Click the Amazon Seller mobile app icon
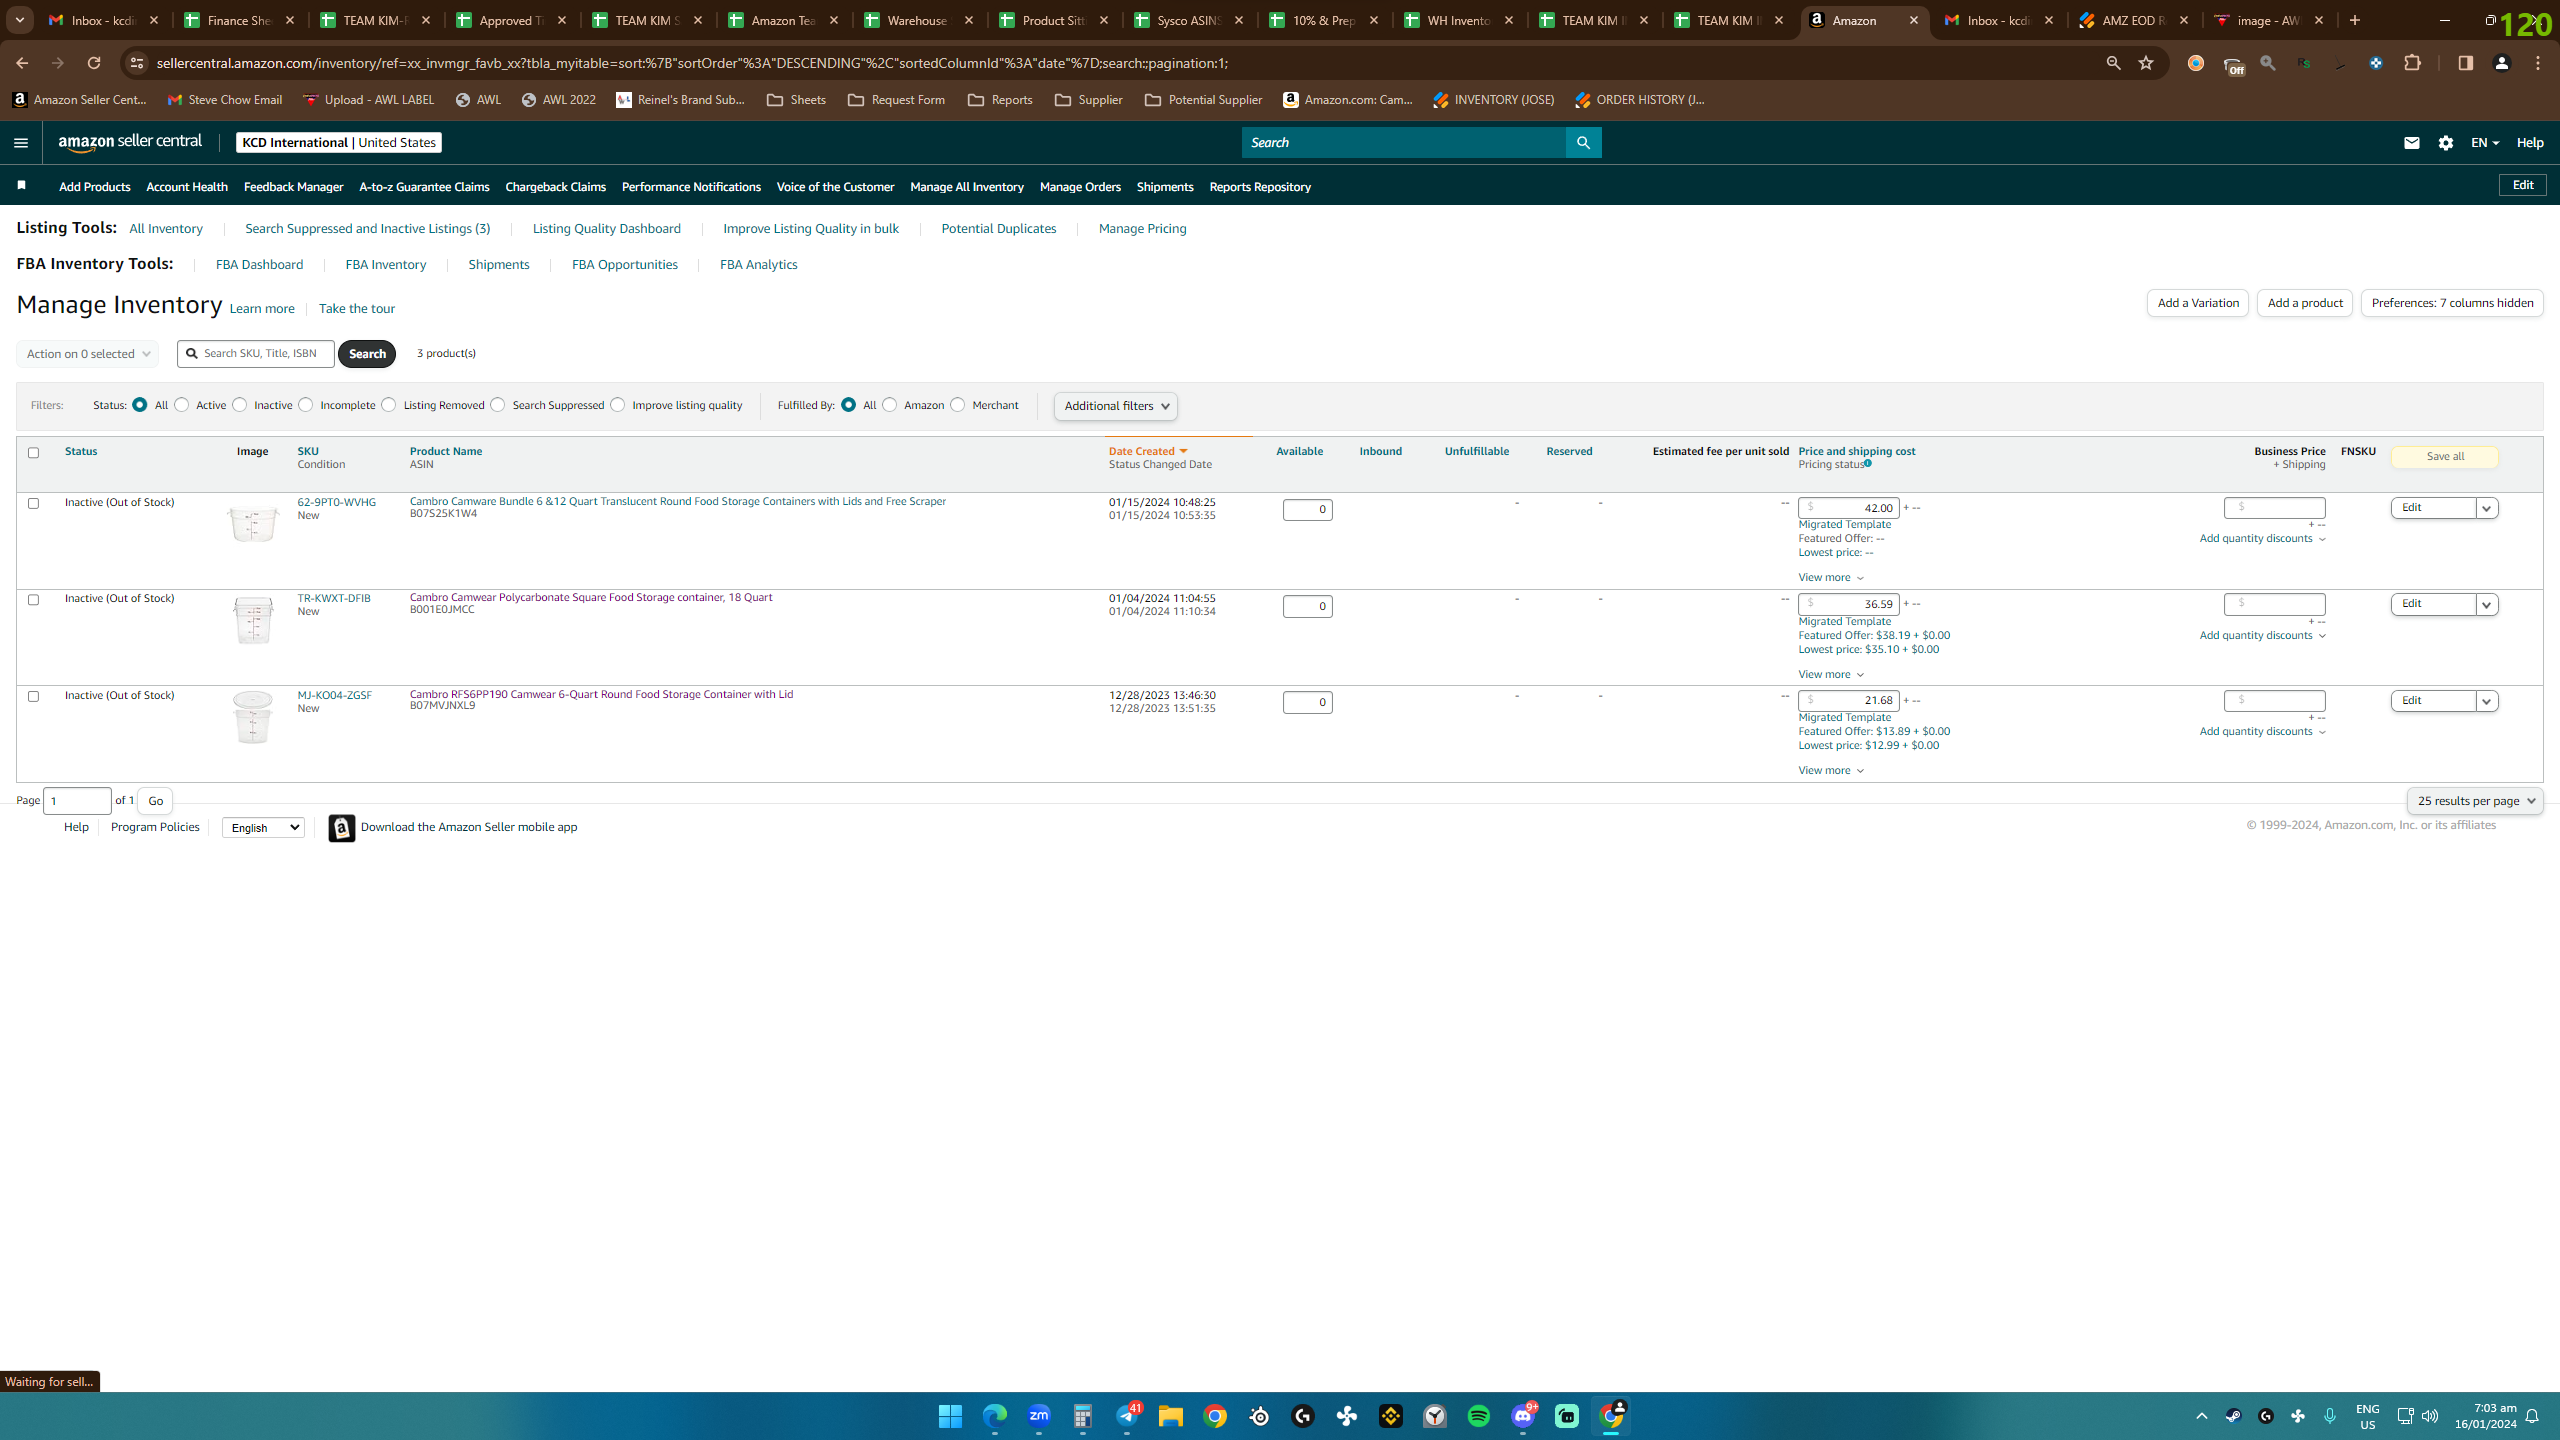2560x1440 pixels. point(342,828)
